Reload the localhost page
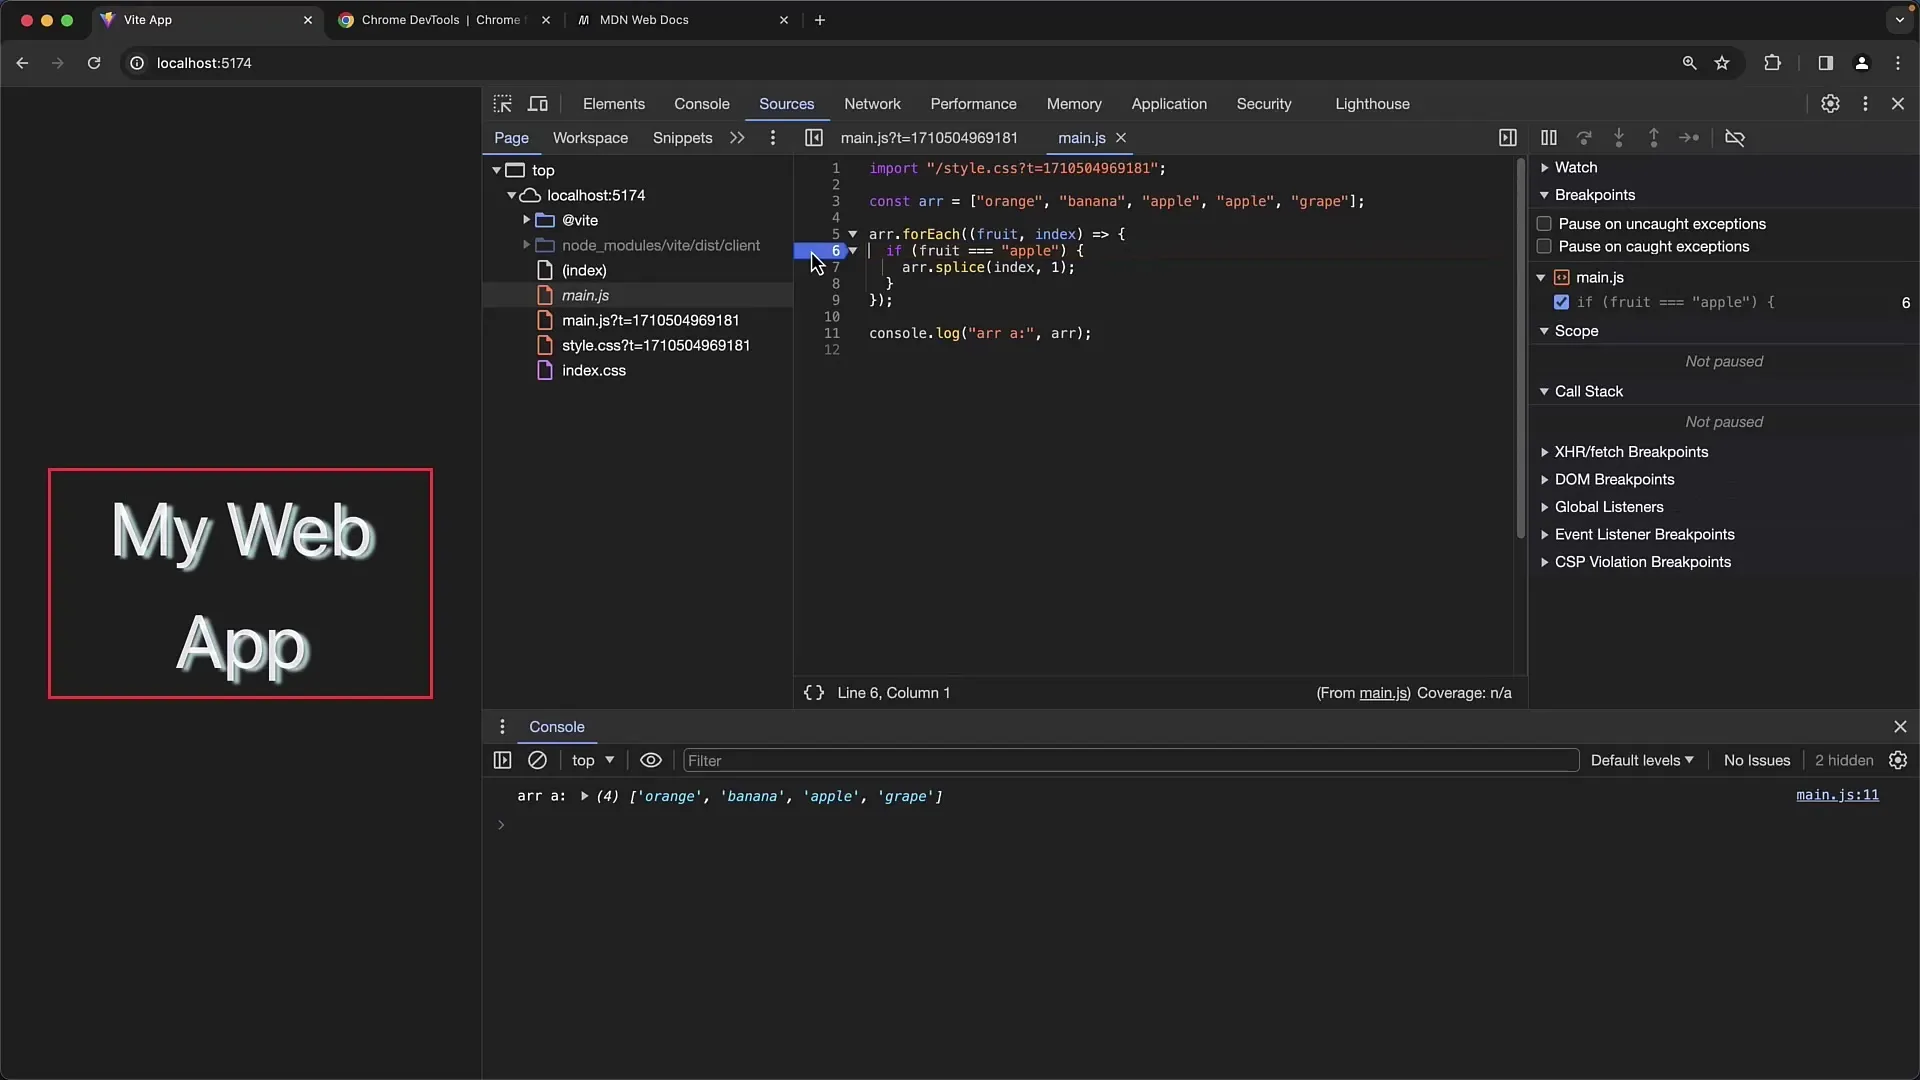 point(94,63)
